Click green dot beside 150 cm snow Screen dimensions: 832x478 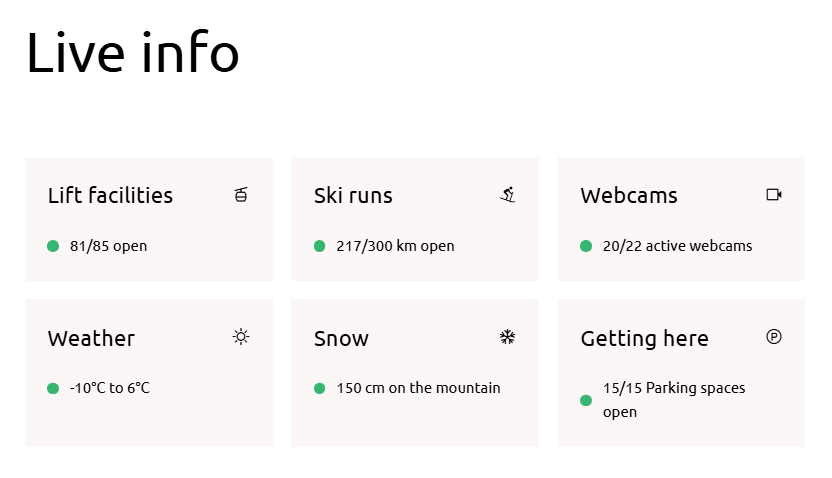(x=320, y=388)
